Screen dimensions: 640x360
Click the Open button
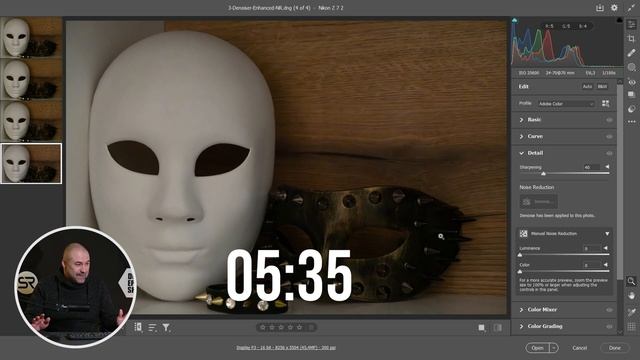[538, 348]
